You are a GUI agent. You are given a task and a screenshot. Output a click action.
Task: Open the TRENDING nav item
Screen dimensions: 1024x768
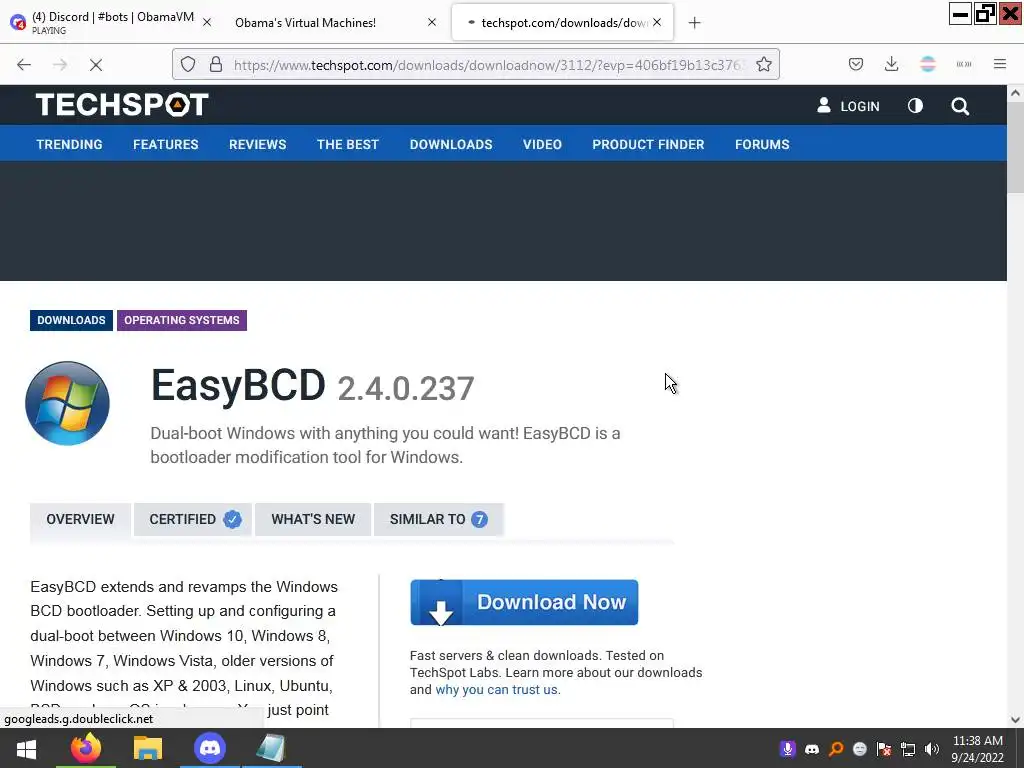[69, 144]
